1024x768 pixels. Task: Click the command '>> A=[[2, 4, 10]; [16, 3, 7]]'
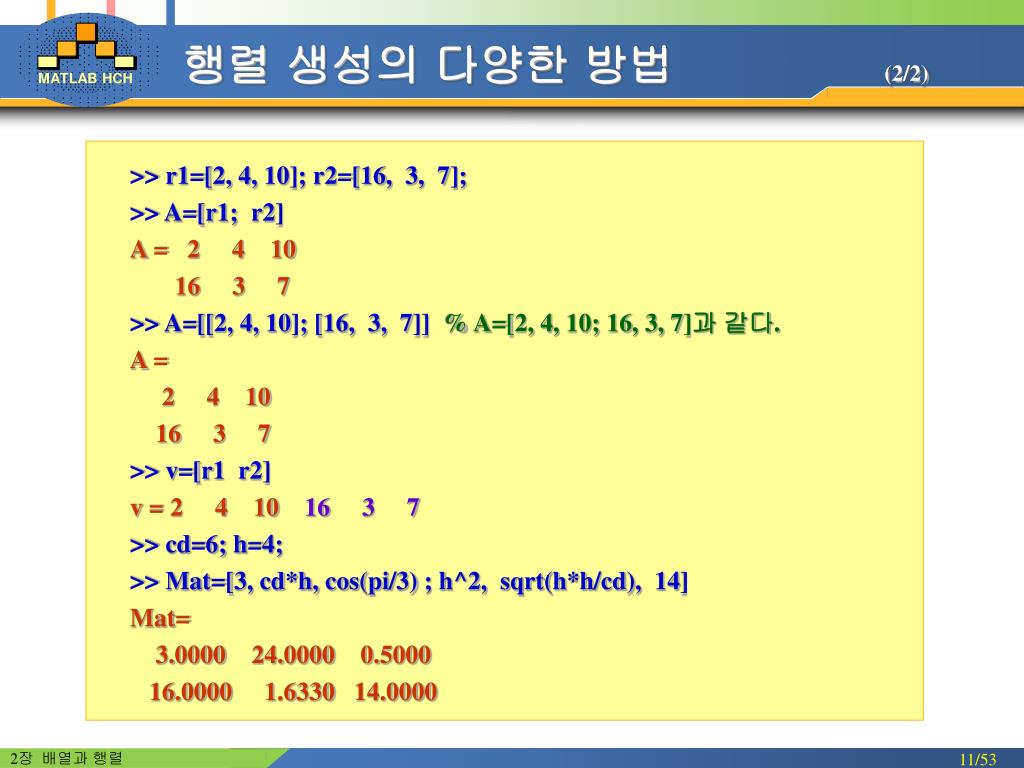click(280, 323)
